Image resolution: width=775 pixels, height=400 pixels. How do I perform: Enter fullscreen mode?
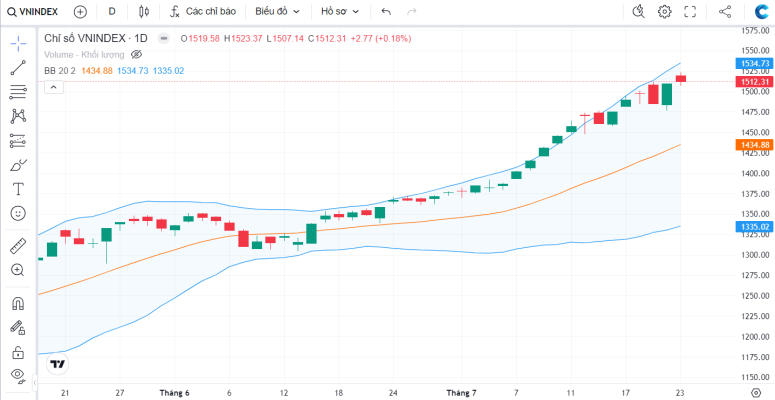point(690,11)
